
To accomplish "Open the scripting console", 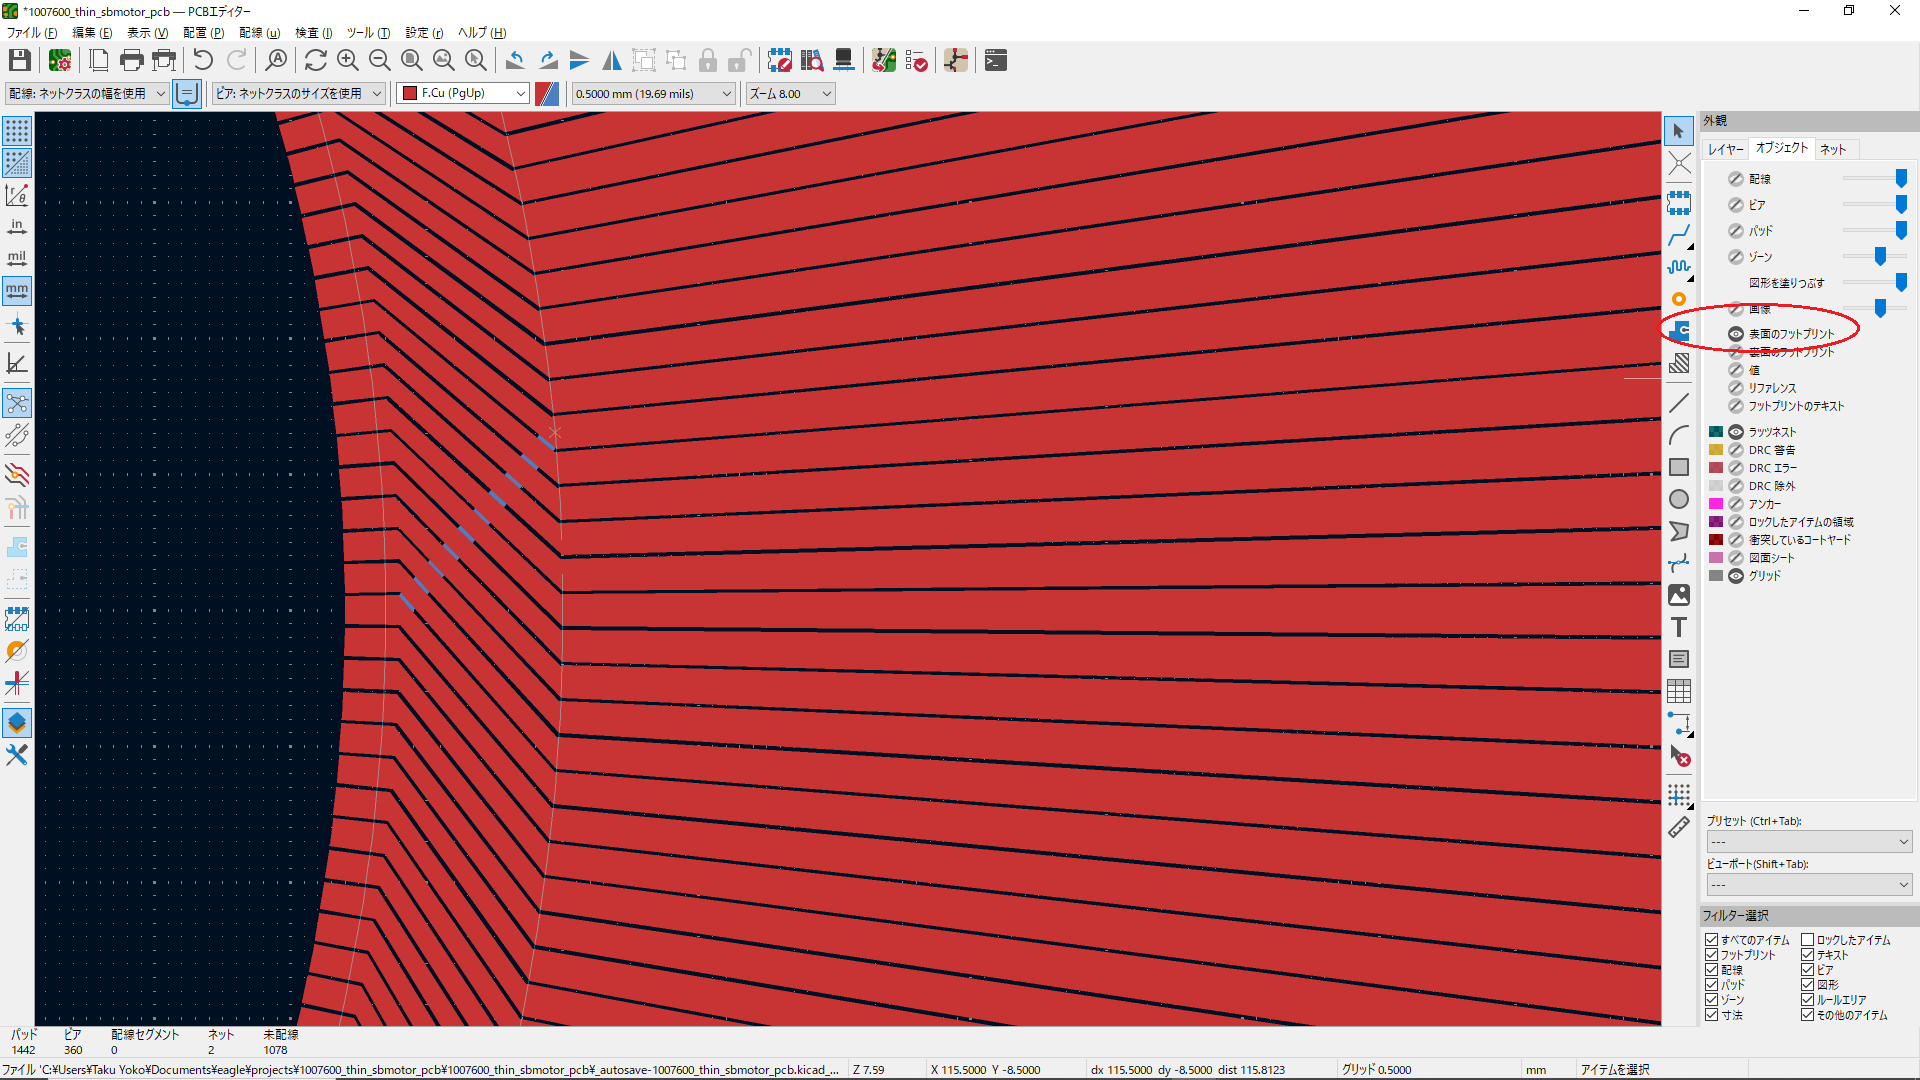I will [x=996, y=61].
